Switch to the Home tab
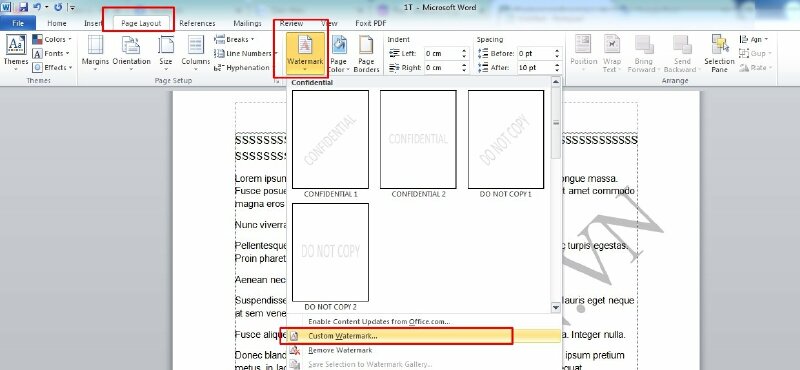Screen dimensions: 800x370 point(57,23)
